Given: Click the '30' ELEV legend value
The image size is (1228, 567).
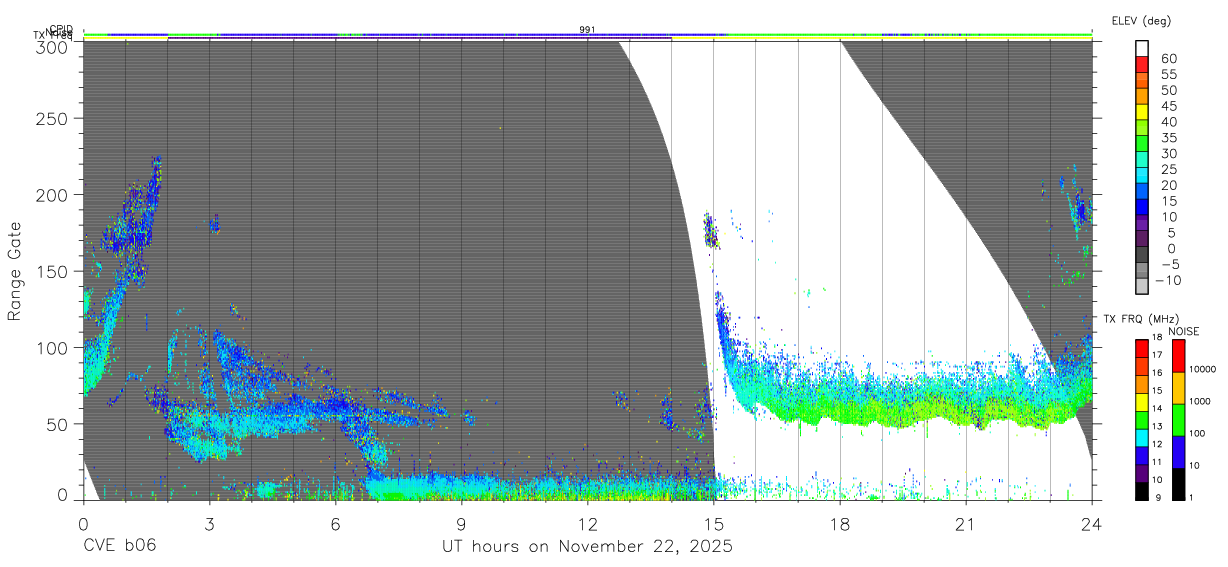Looking at the screenshot, I should tap(1169, 153).
